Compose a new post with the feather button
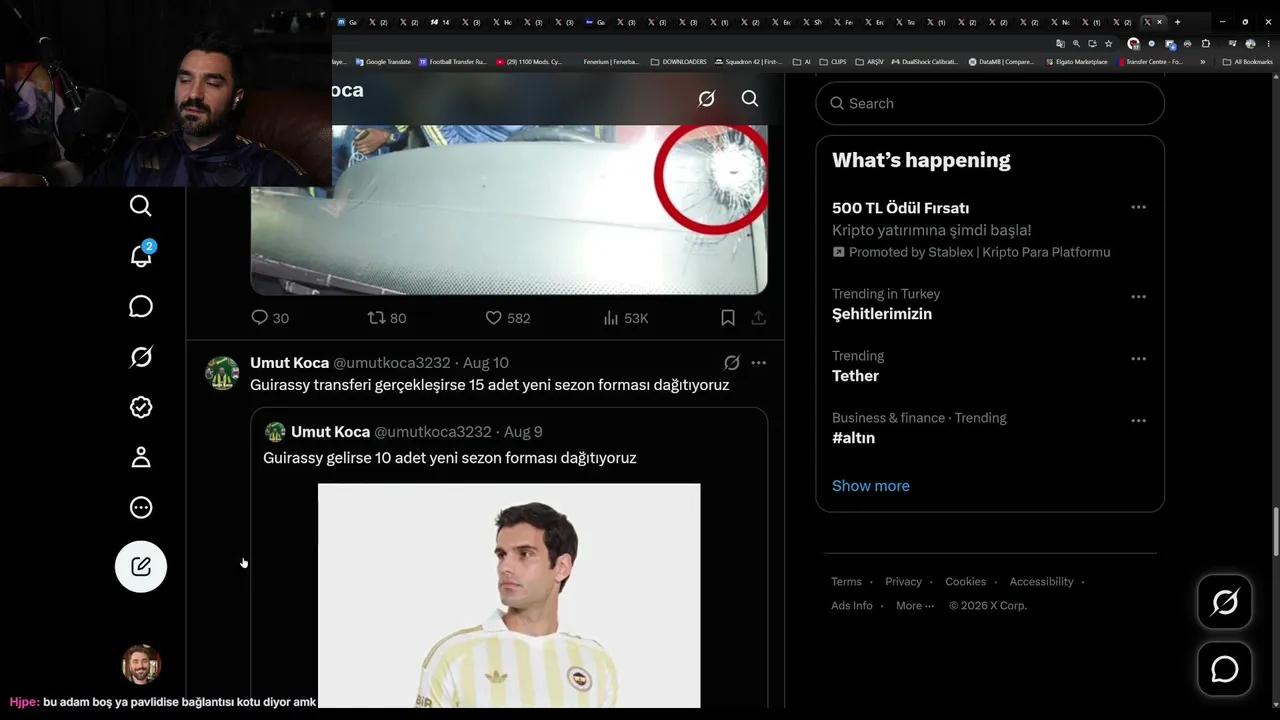 point(141,566)
